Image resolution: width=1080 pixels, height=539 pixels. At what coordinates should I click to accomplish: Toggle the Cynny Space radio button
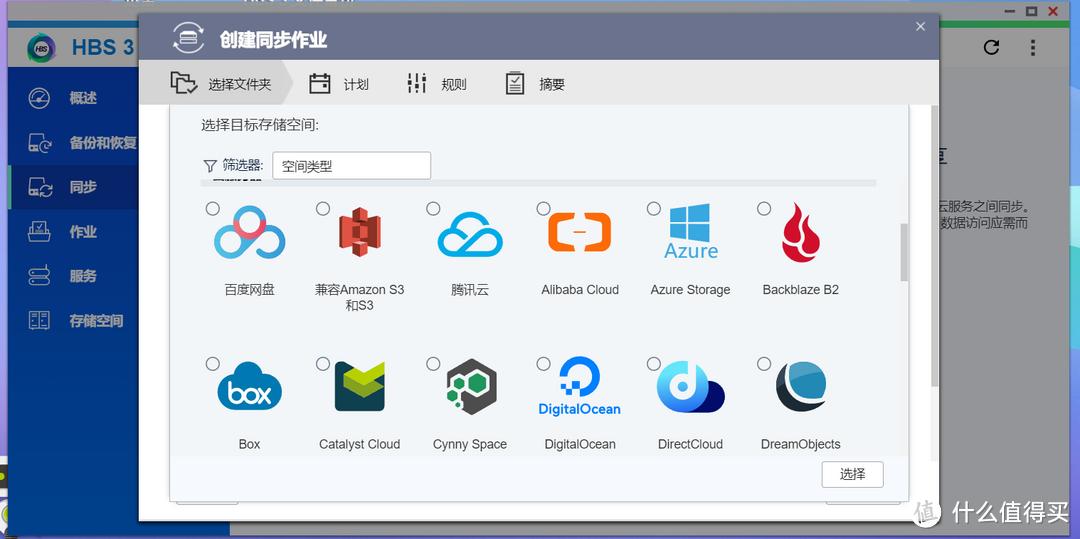(433, 364)
